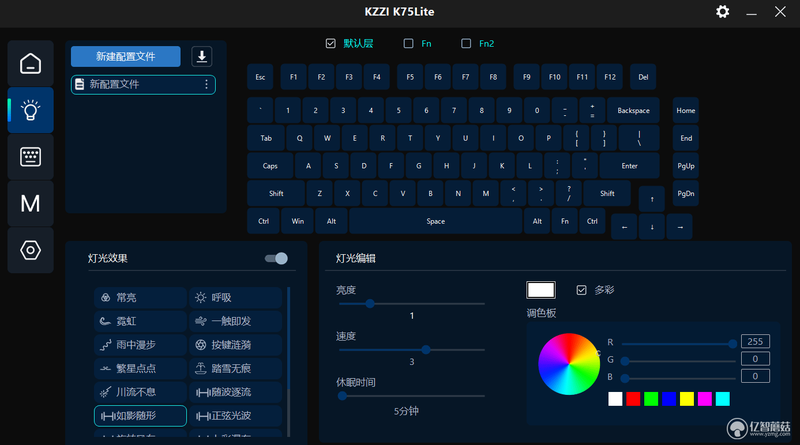Open the Macro (M) sidebar page
Screen dimensions: 800x445
[x=31, y=204]
